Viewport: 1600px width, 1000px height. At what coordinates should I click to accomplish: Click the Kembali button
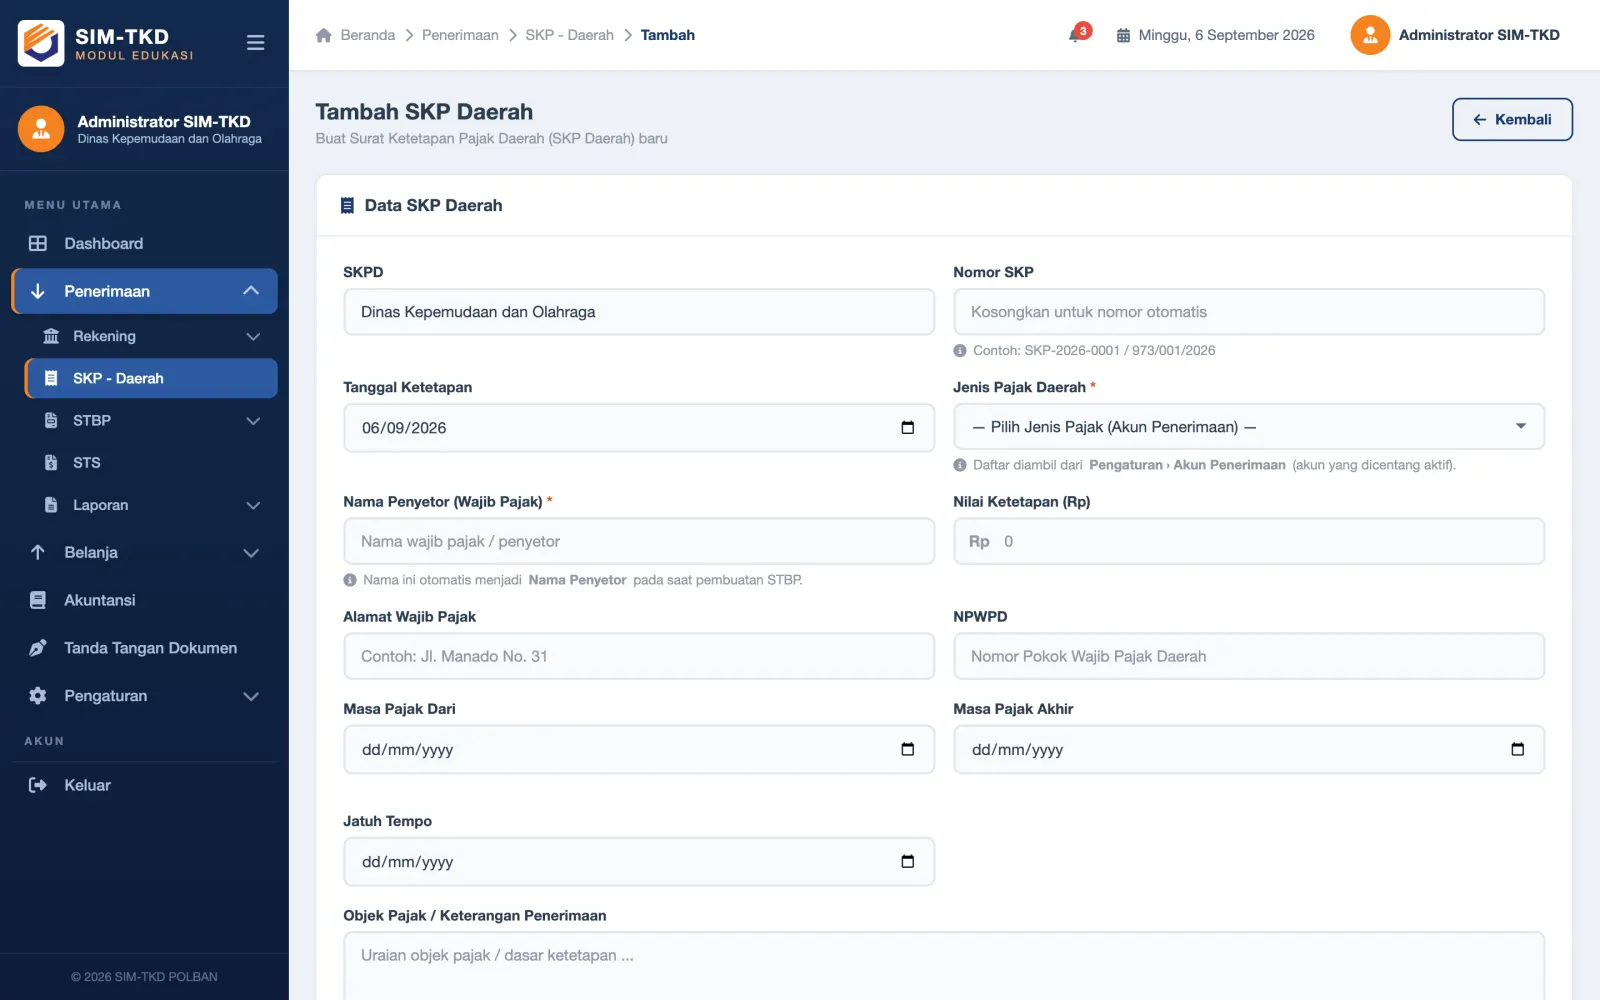pyautogui.click(x=1512, y=119)
